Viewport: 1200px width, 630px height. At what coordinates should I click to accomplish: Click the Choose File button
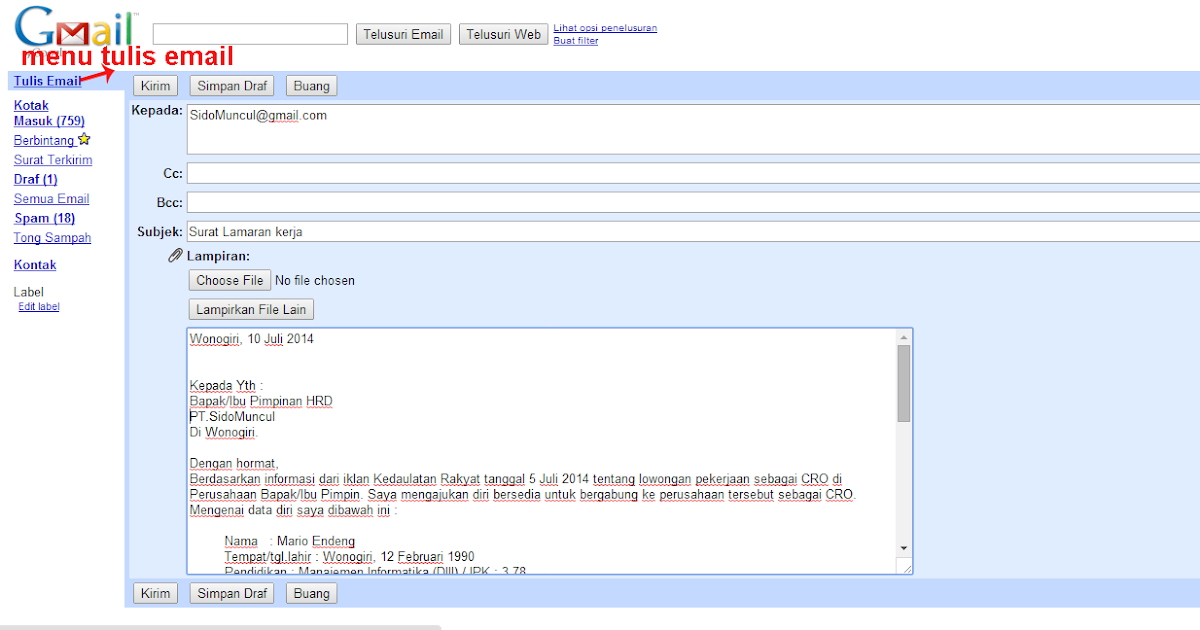pos(230,281)
